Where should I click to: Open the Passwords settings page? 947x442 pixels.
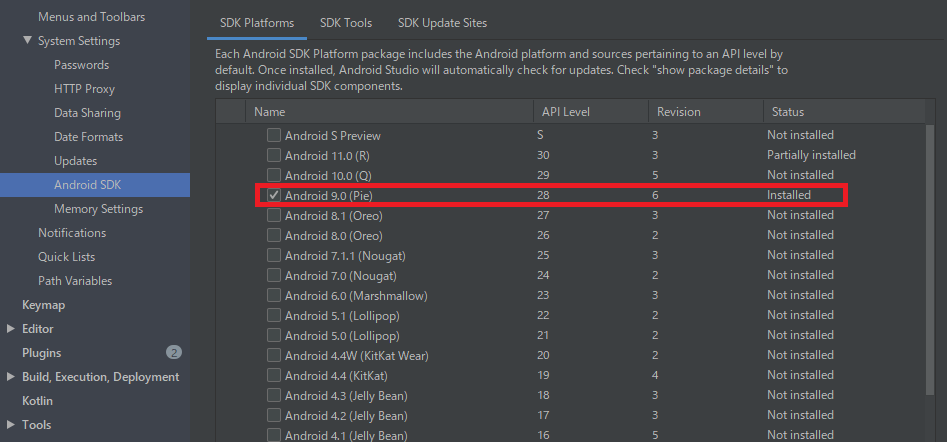point(82,65)
